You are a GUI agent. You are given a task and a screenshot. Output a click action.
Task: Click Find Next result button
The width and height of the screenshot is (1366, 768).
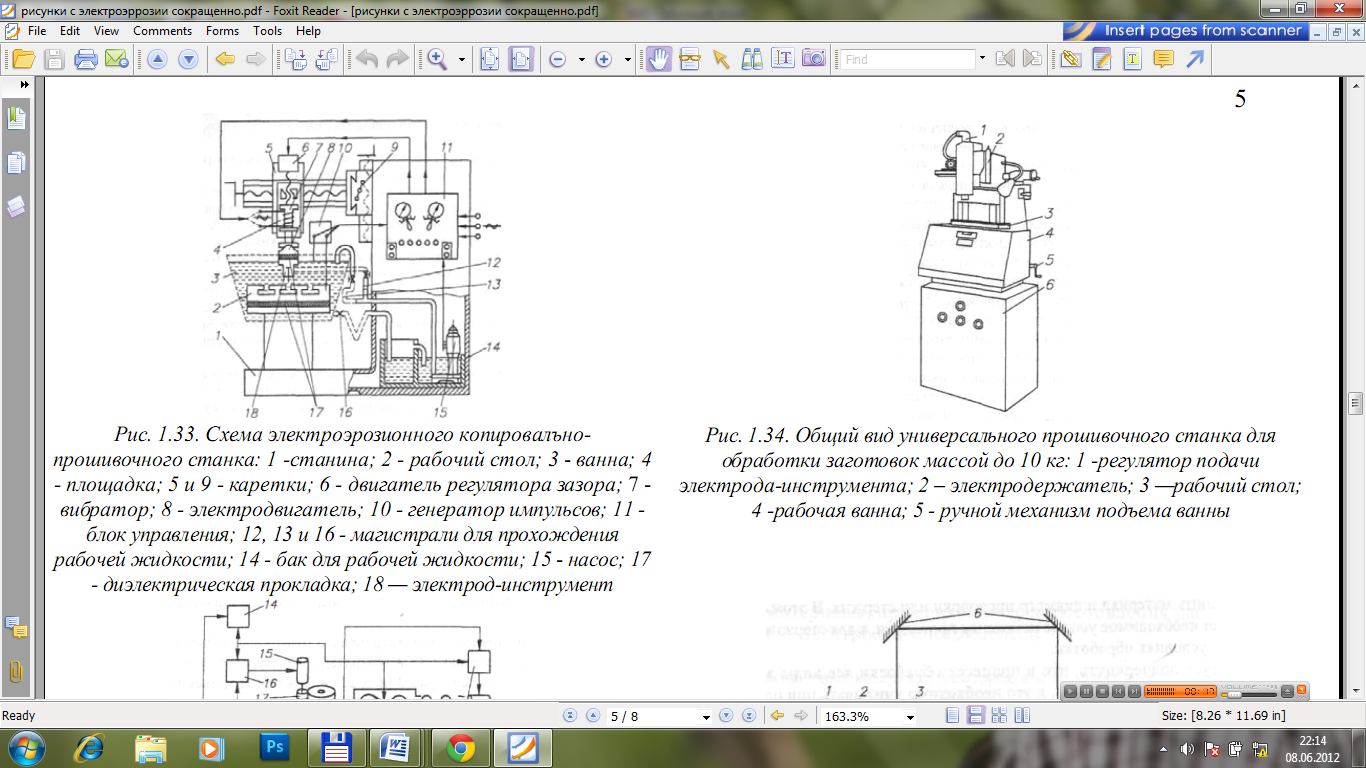[1032, 59]
